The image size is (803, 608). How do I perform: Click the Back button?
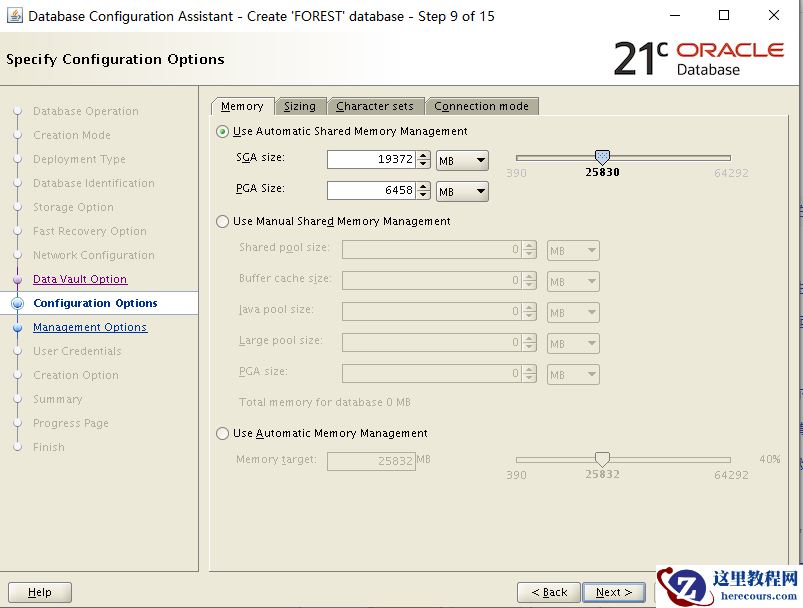click(549, 593)
